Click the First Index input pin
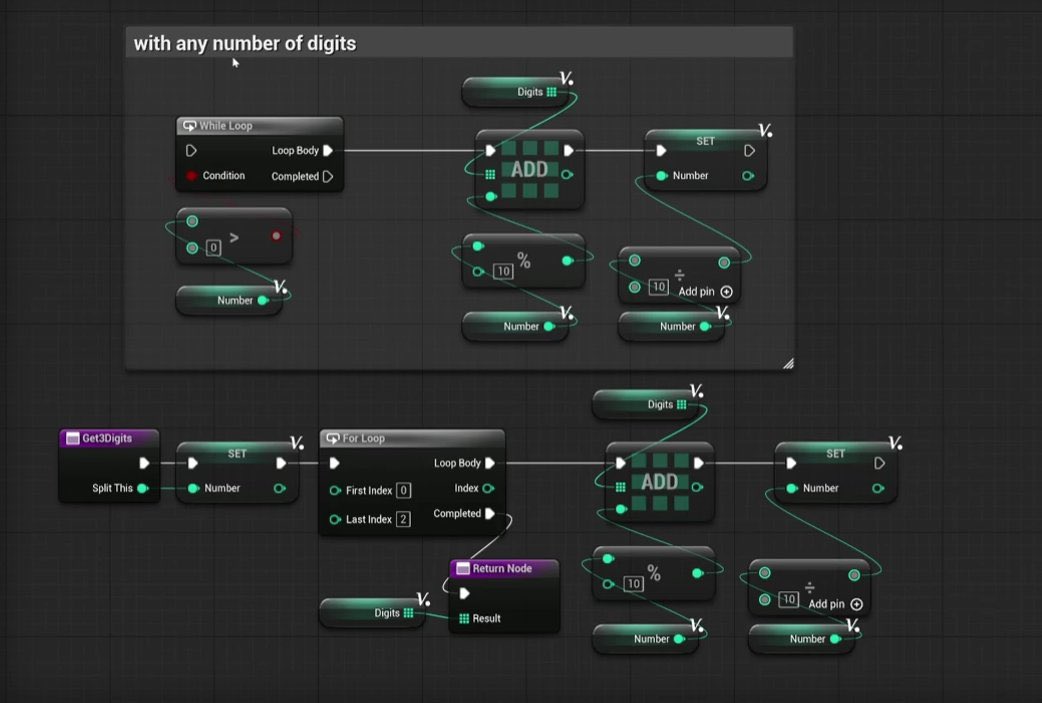The height and width of the screenshot is (703, 1042). tap(335, 490)
